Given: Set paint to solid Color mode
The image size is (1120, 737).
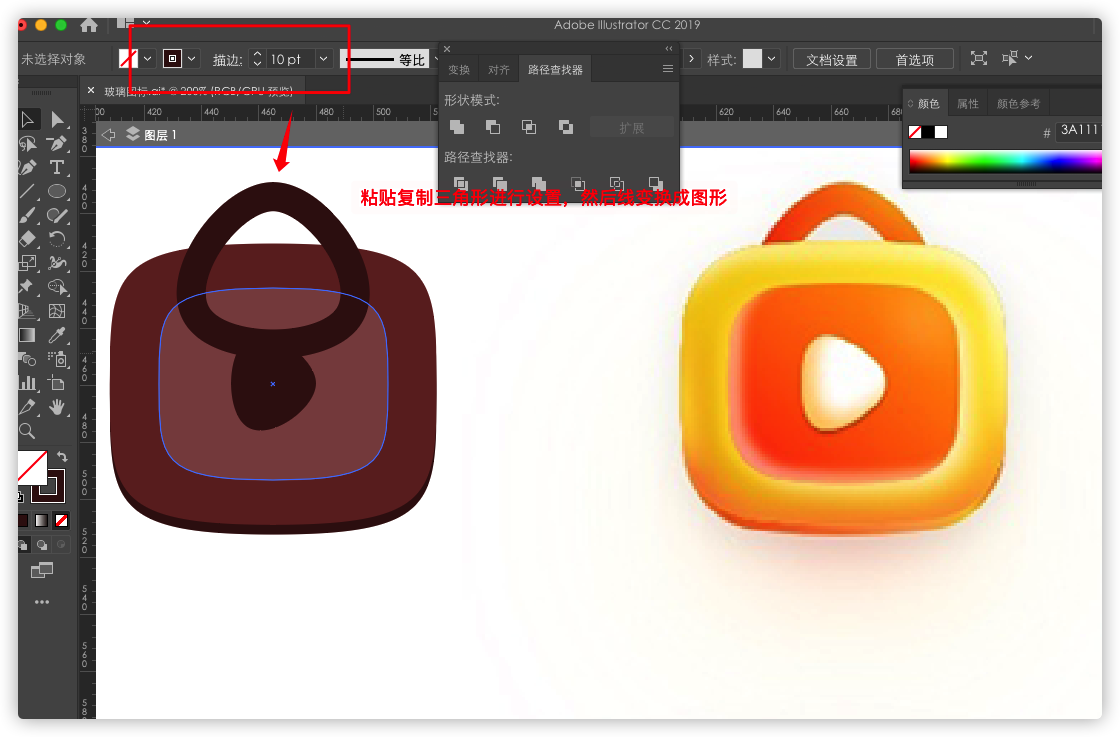Looking at the screenshot, I should click(23, 521).
